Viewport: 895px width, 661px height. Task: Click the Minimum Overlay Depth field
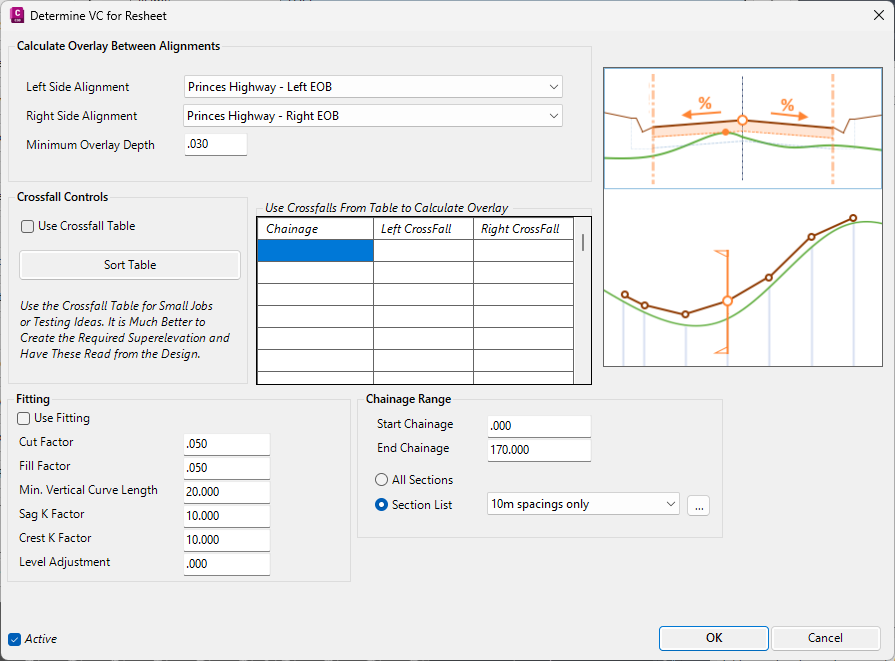click(x=216, y=144)
